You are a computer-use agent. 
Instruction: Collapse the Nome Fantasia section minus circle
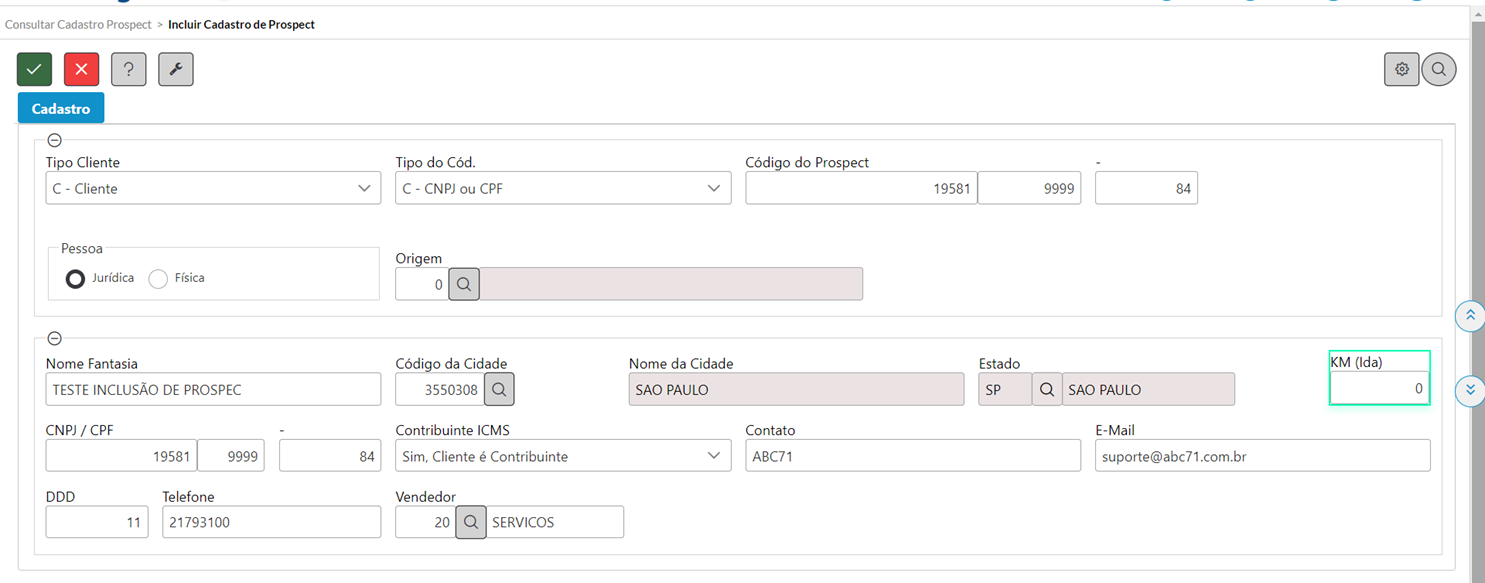click(55, 339)
